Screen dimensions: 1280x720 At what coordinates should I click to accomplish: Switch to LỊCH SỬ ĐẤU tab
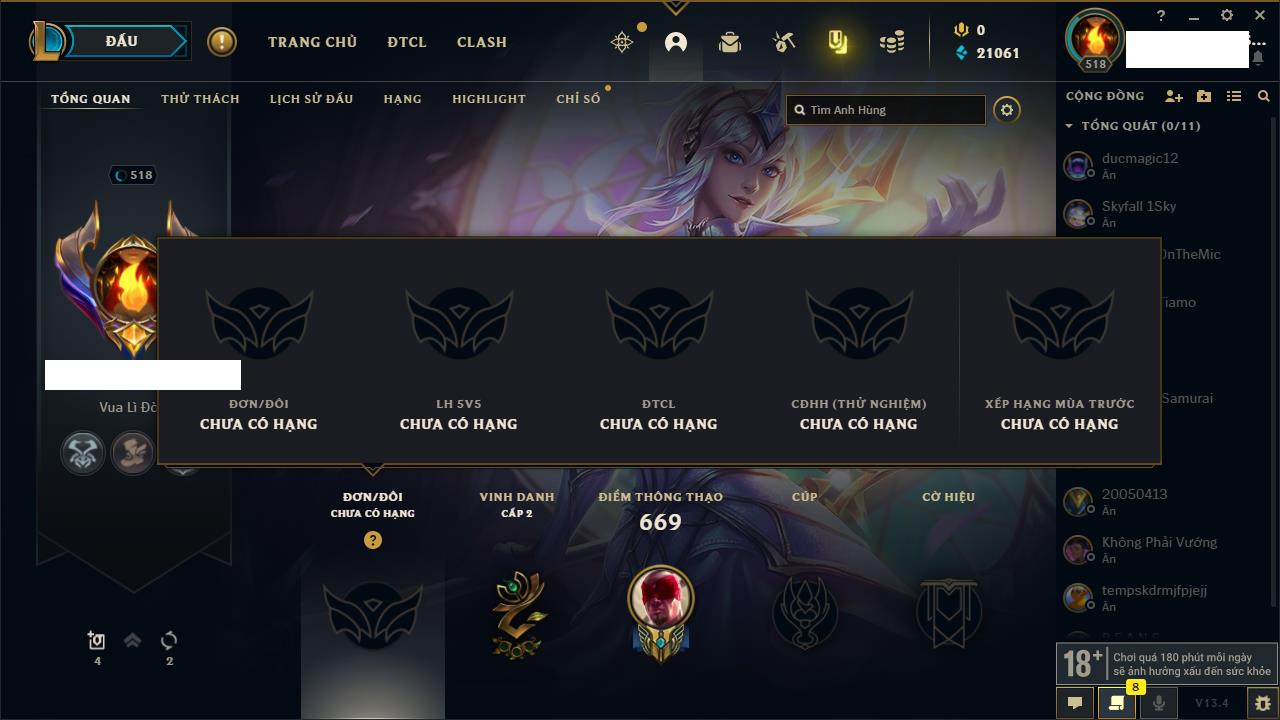tap(312, 99)
